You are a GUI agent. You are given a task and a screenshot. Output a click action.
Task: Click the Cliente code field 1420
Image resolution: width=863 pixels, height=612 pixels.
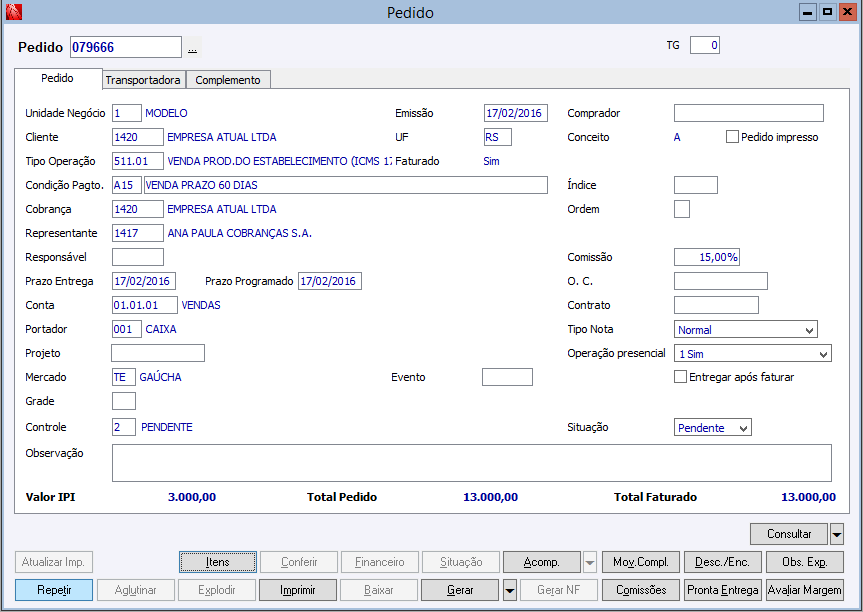point(138,137)
